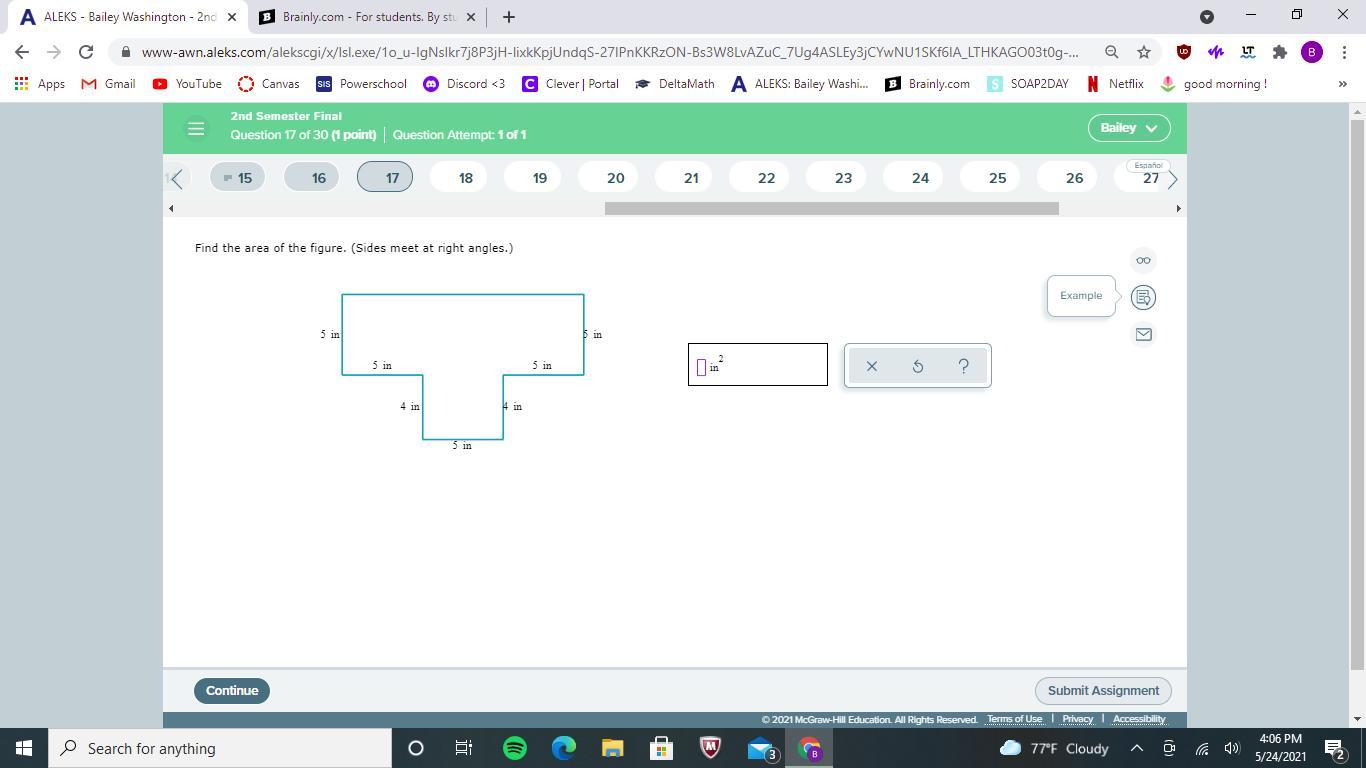Open the Chrome extensions puzzle icon
The image size is (1366, 768).
click(x=1279, y=52)
